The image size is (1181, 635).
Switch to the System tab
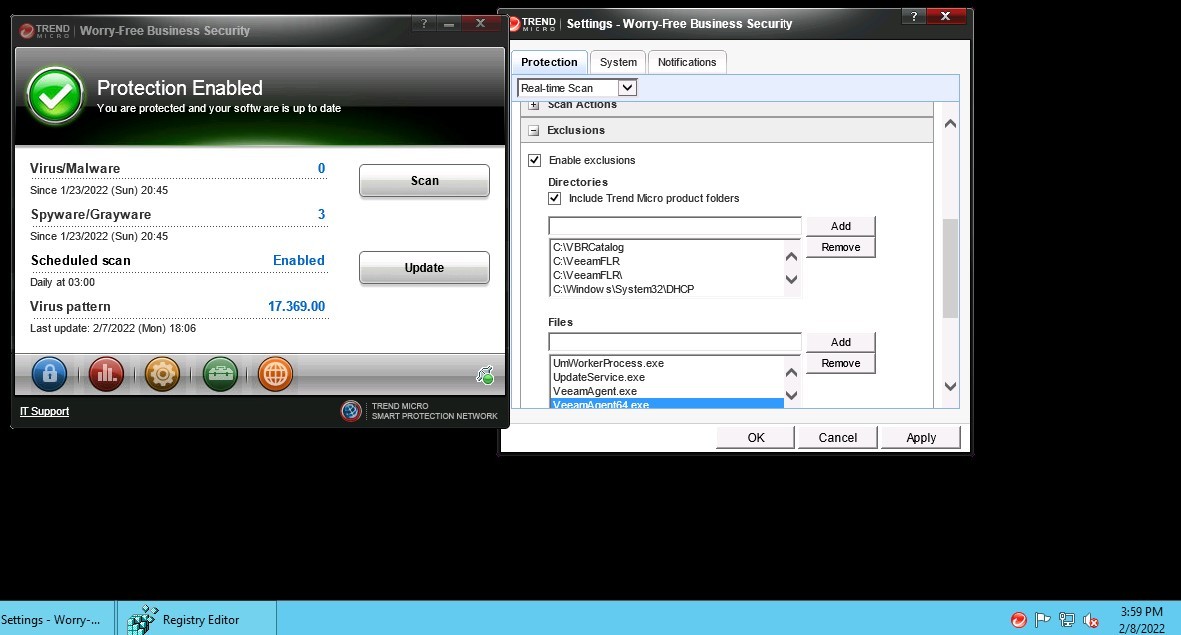click(617, 62)
